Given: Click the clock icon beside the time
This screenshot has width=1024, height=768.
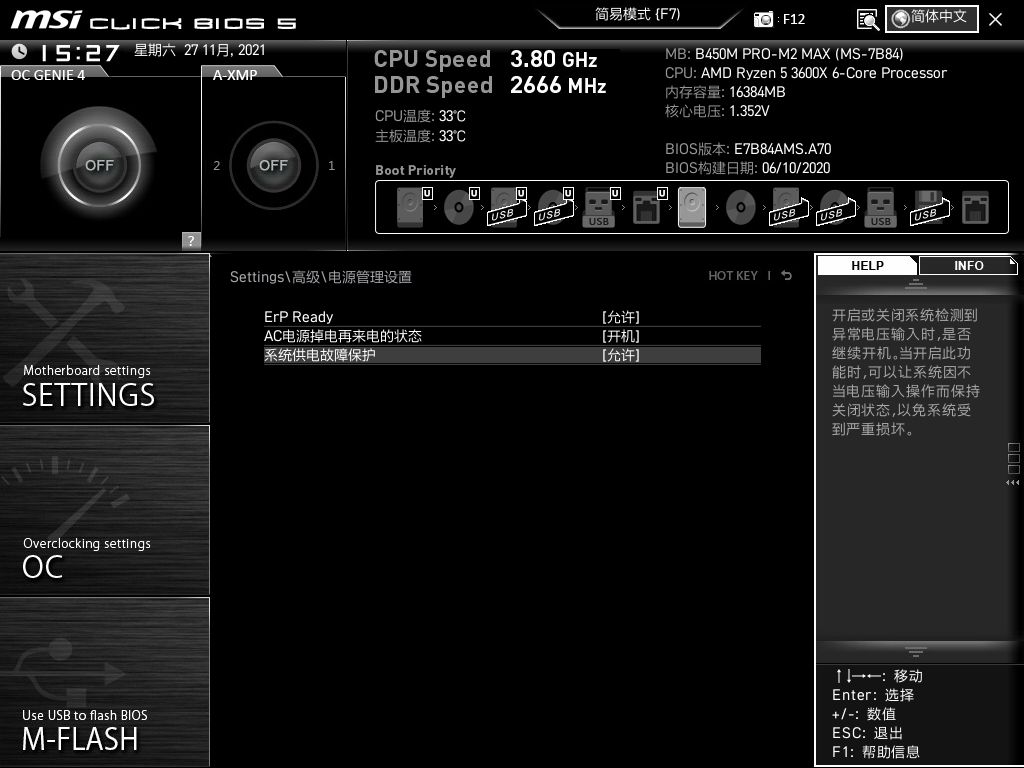Looking at the screenshot, I should point(20,51).
